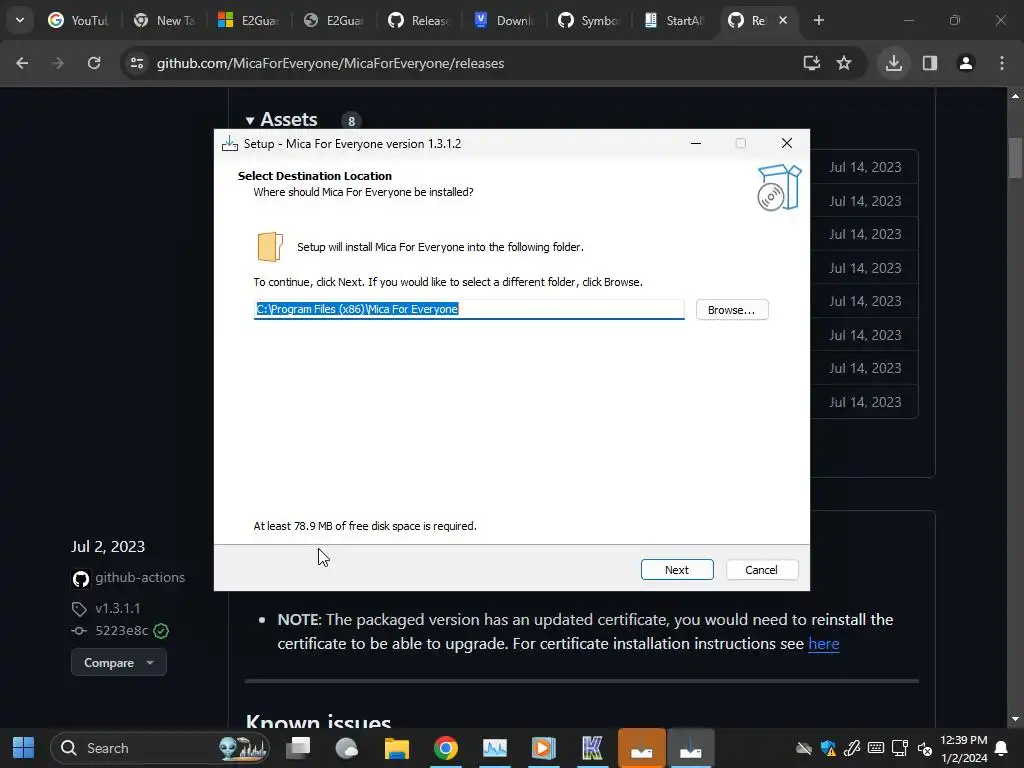Switch to the YouTube browser tab

(78, 20)
